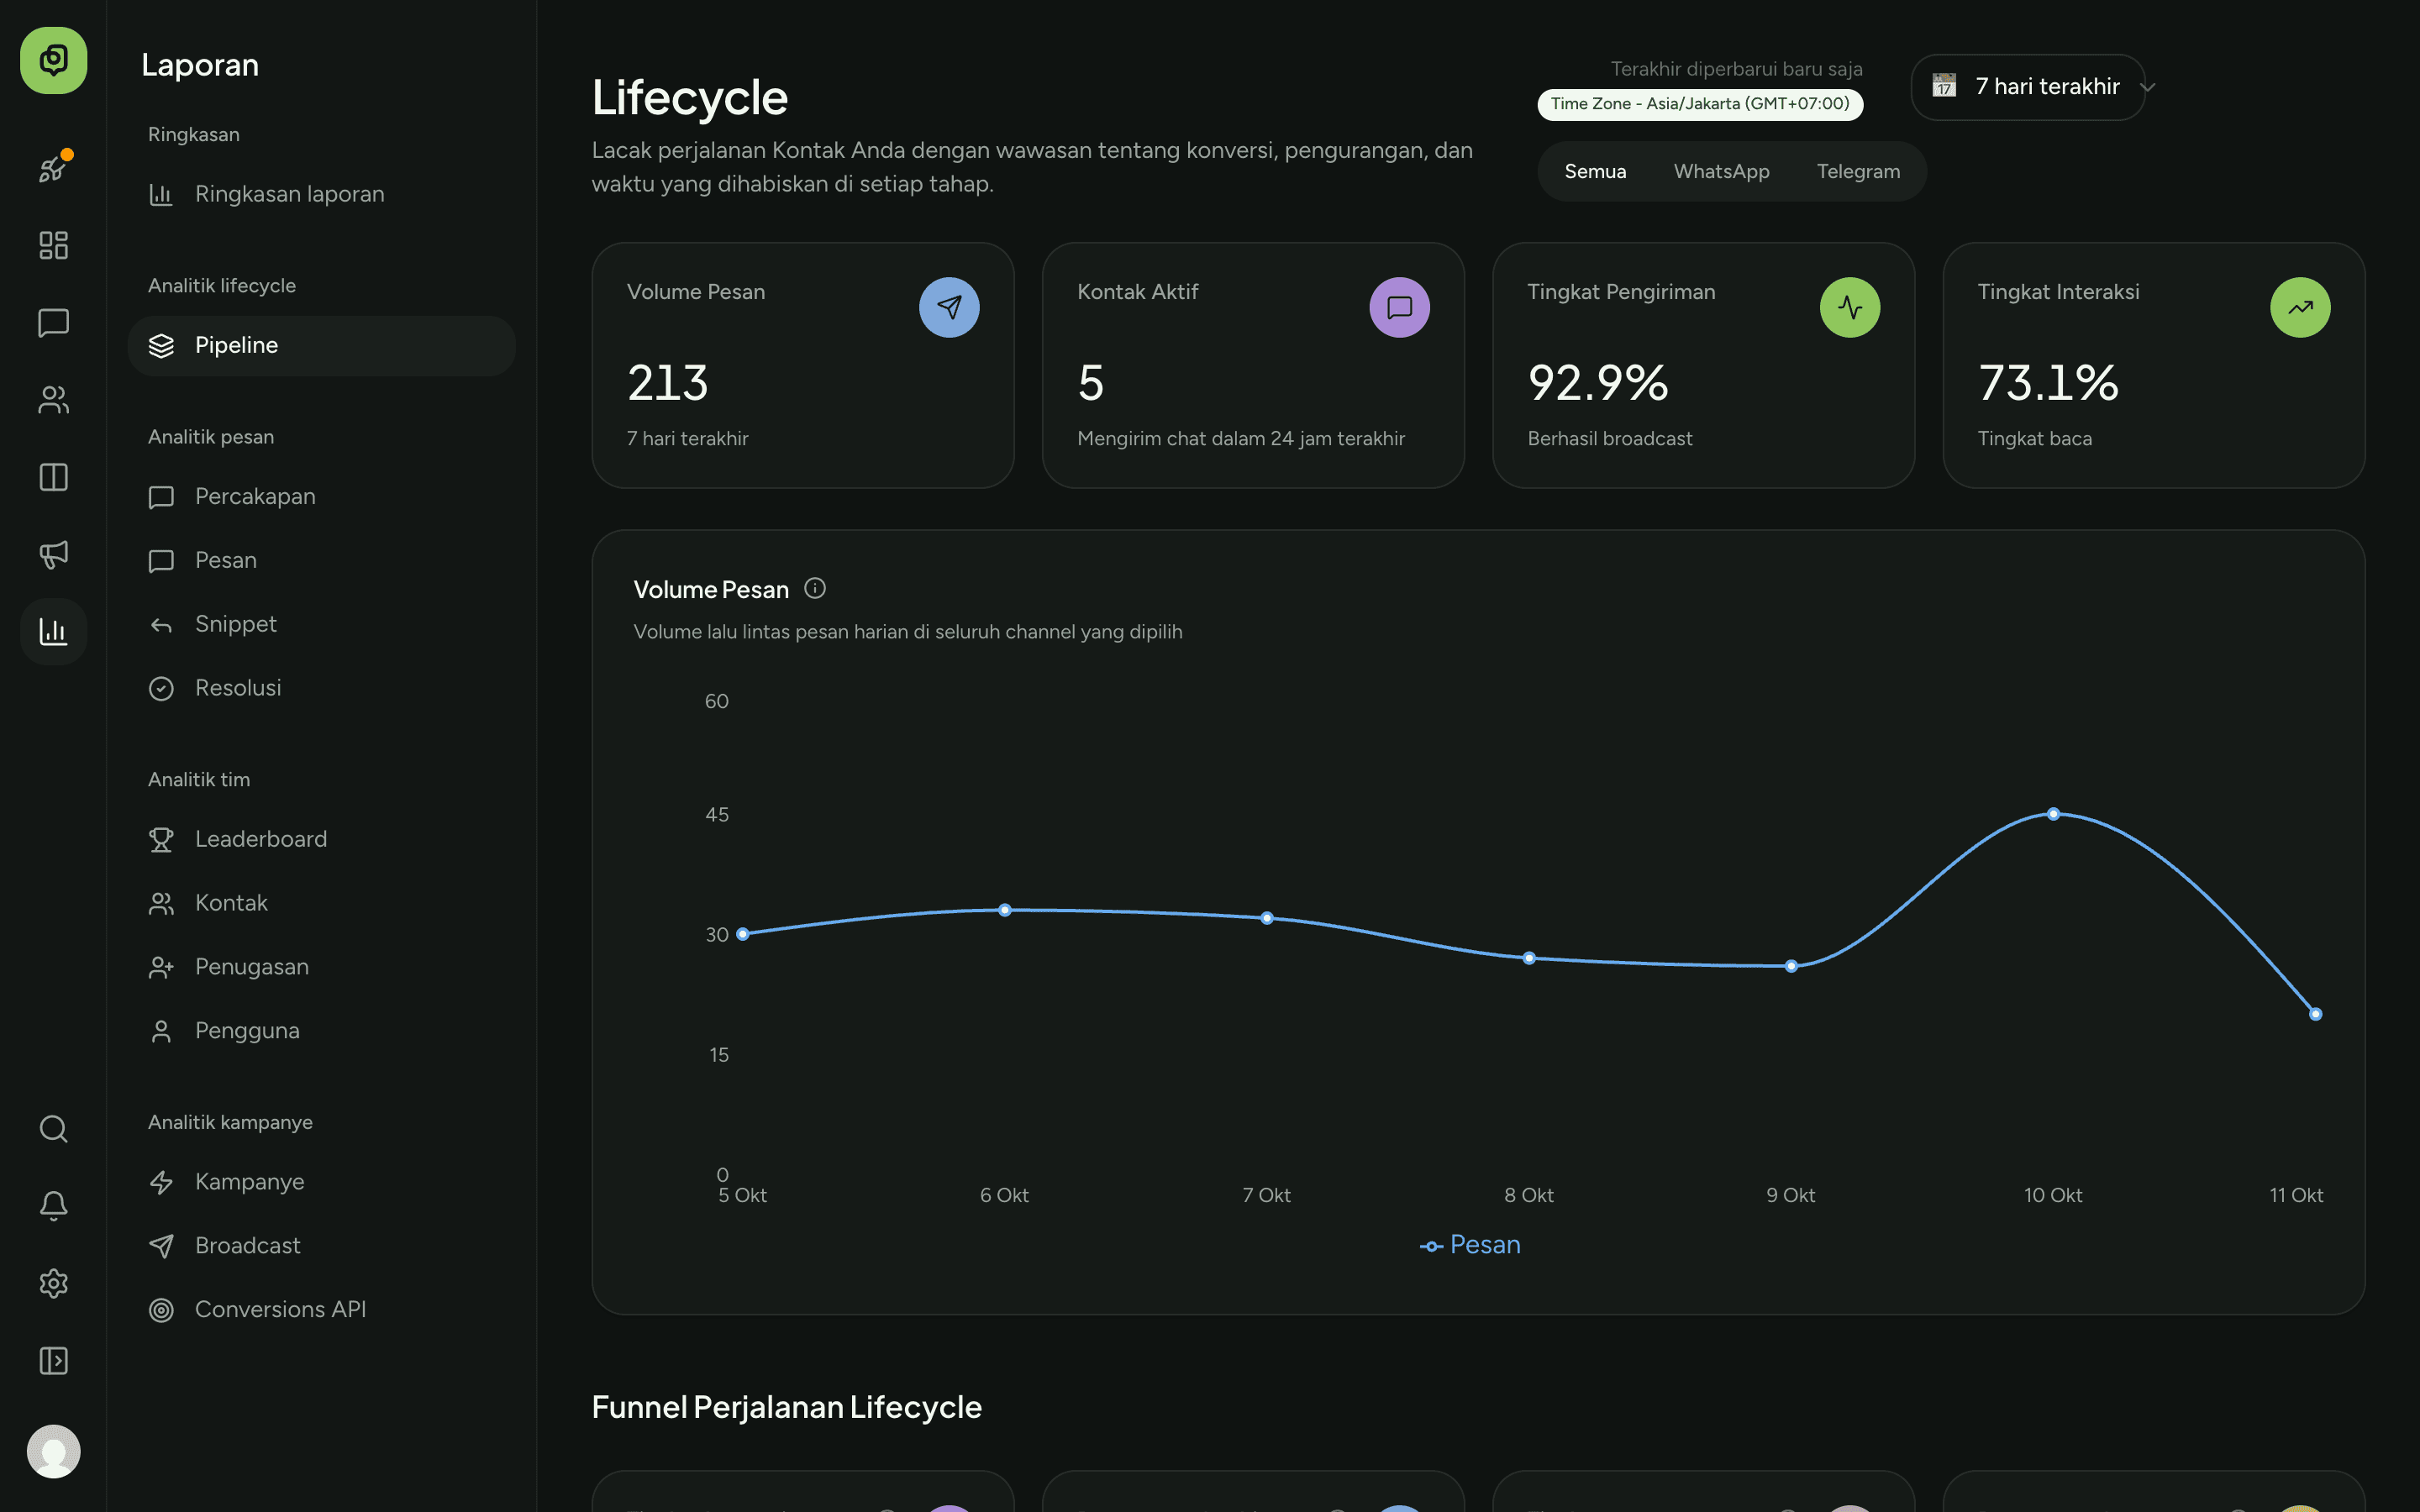Click the 73.1% interaction rate value
The image size is (2420, 1512).
coord(2048,383)
